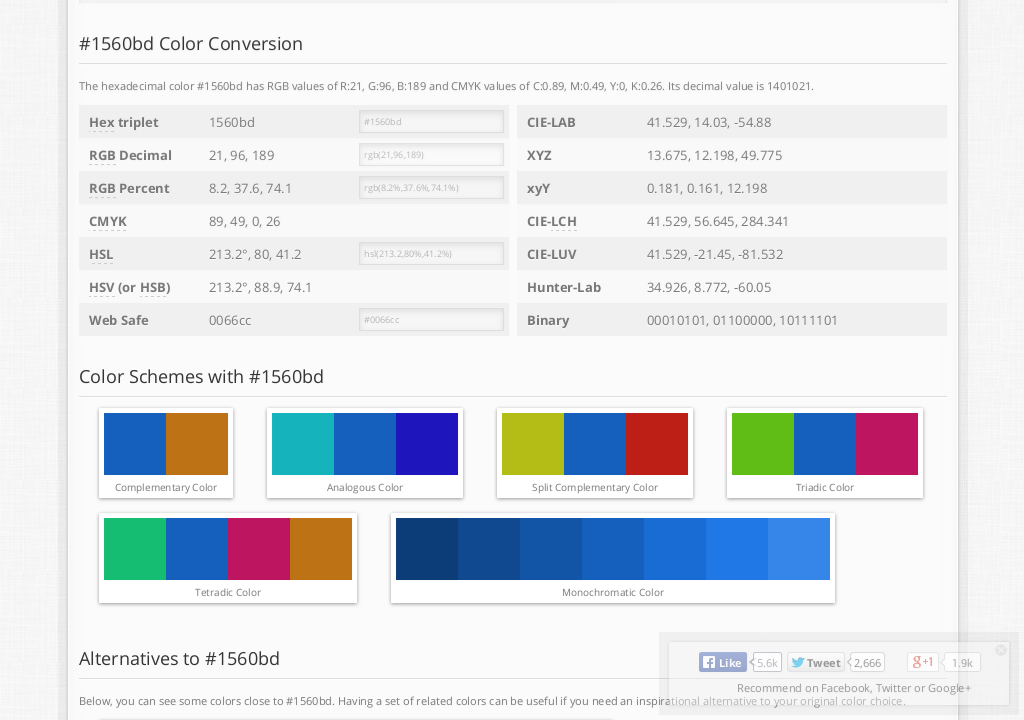
Task: Select the green swatch in Triadic Color
Action: pyautogui.click(x=763, y=444)
